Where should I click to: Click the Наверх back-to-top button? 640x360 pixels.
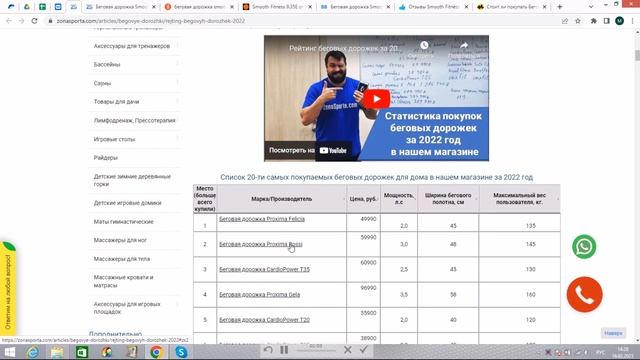pos(613,333)
